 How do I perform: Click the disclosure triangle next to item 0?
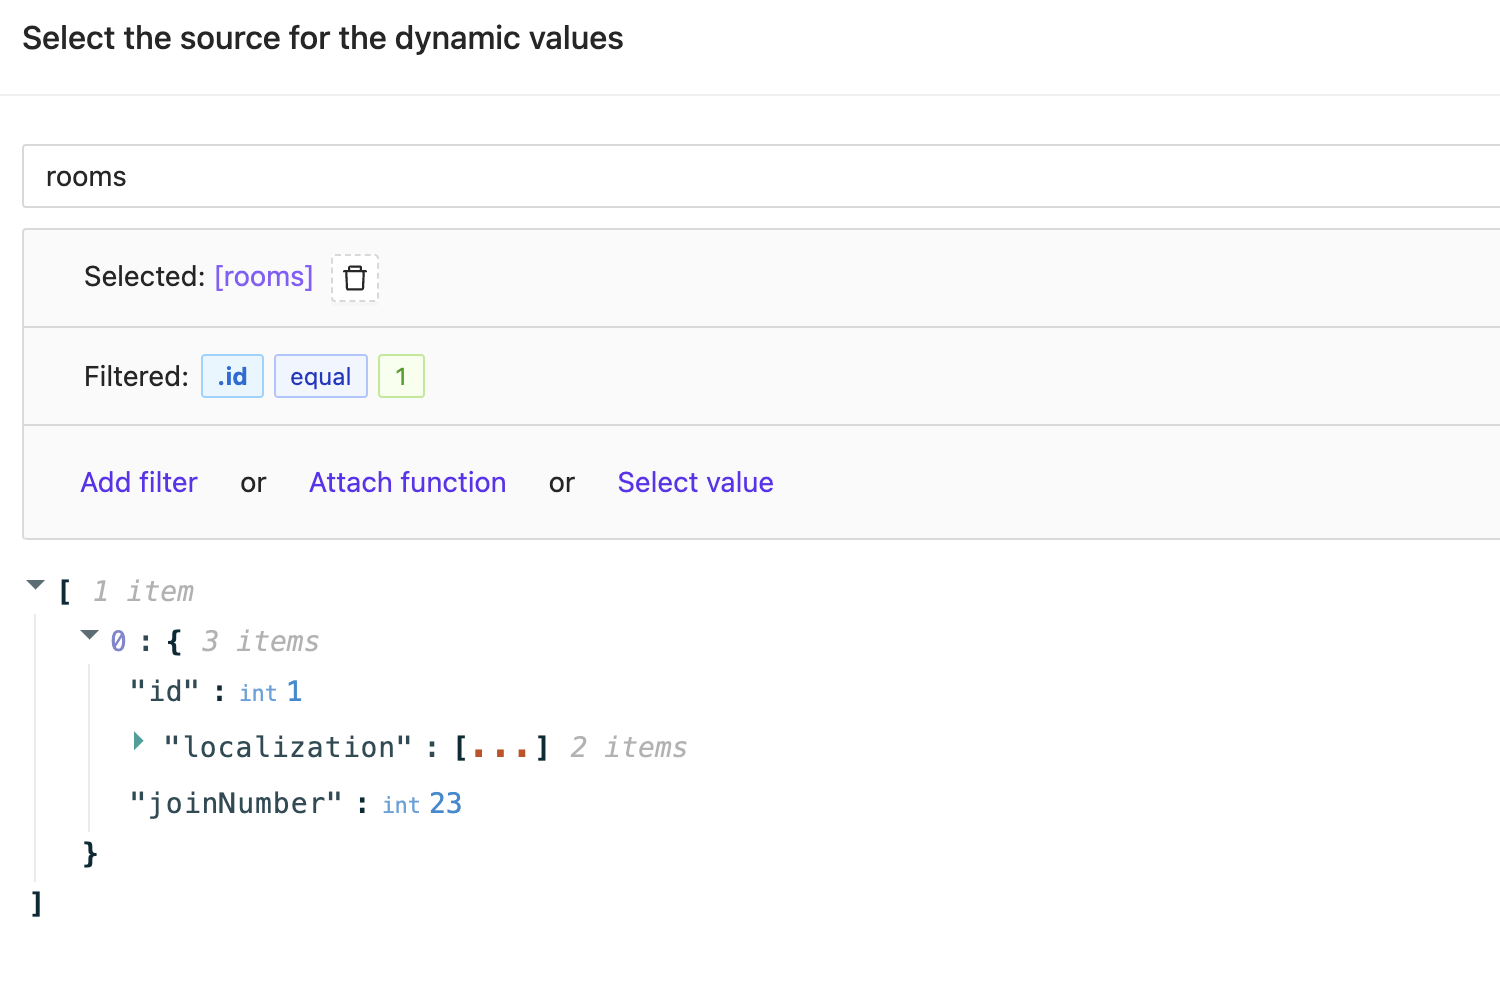tap(90, 635)
